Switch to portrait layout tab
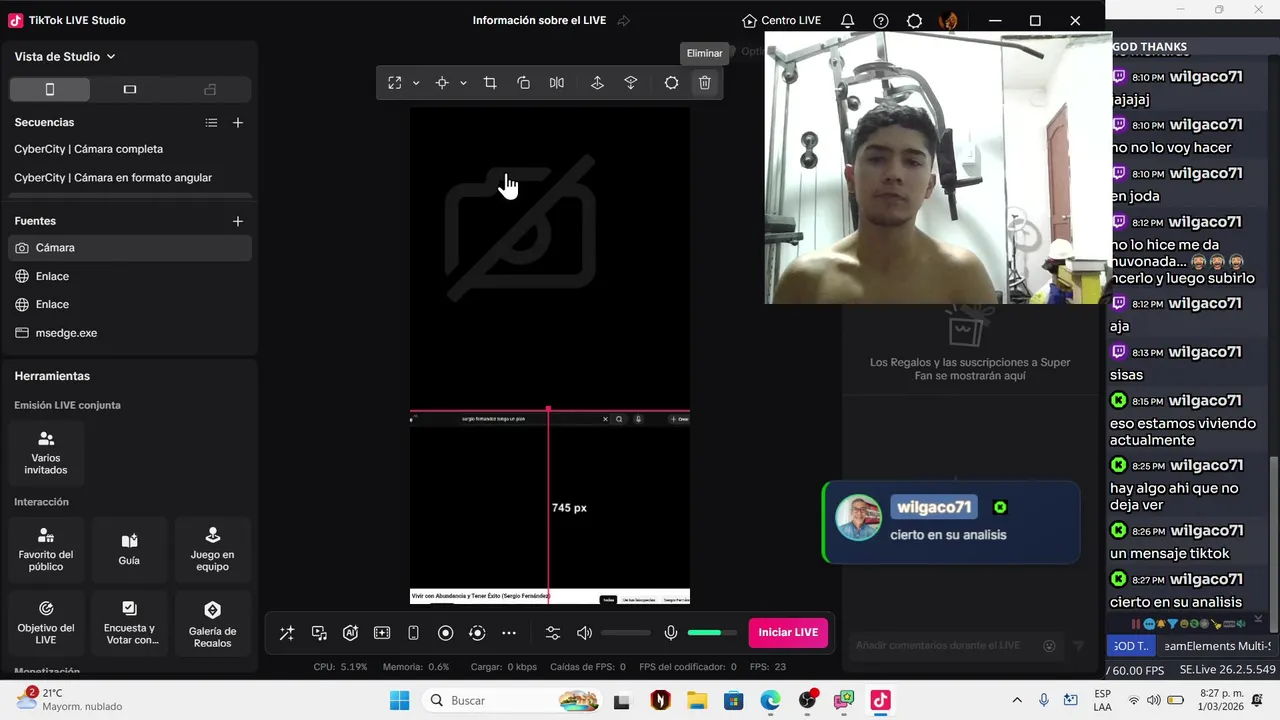Screen dimensions: 1280x720 50,89
